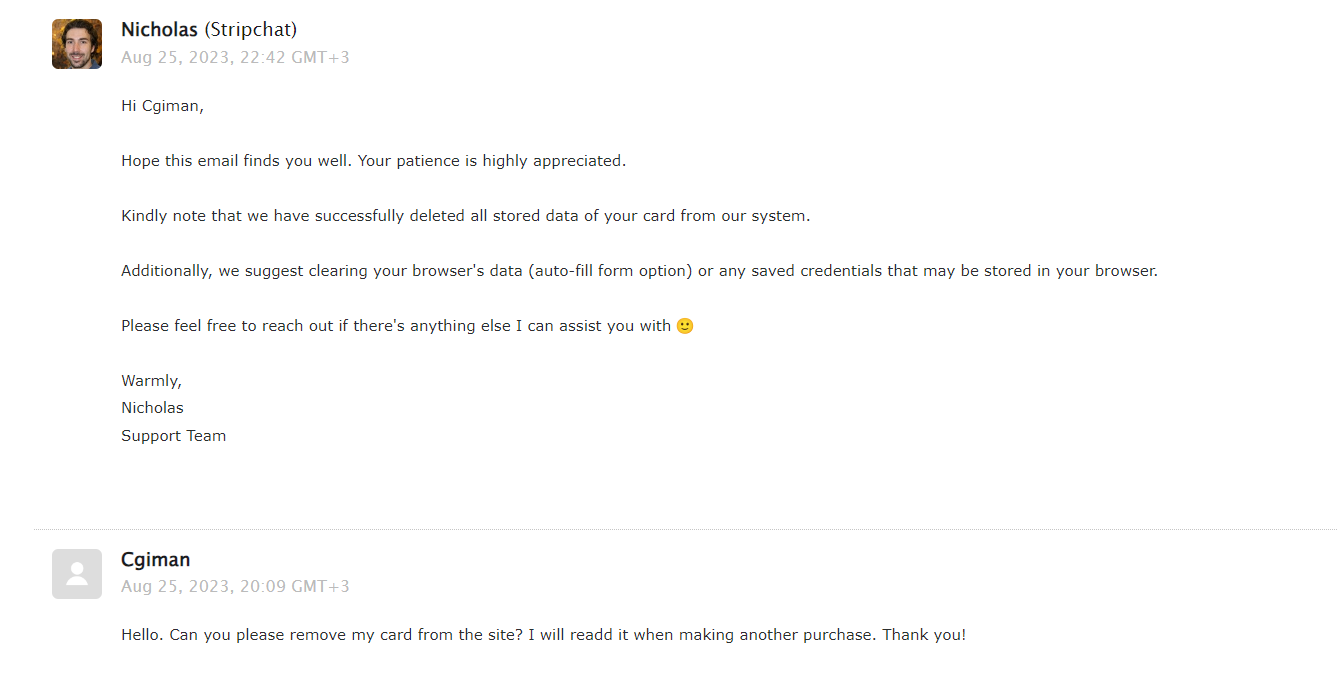Click the dotted divider between messages
This screenshot has height=681, width=1337.
click(685, 529)
